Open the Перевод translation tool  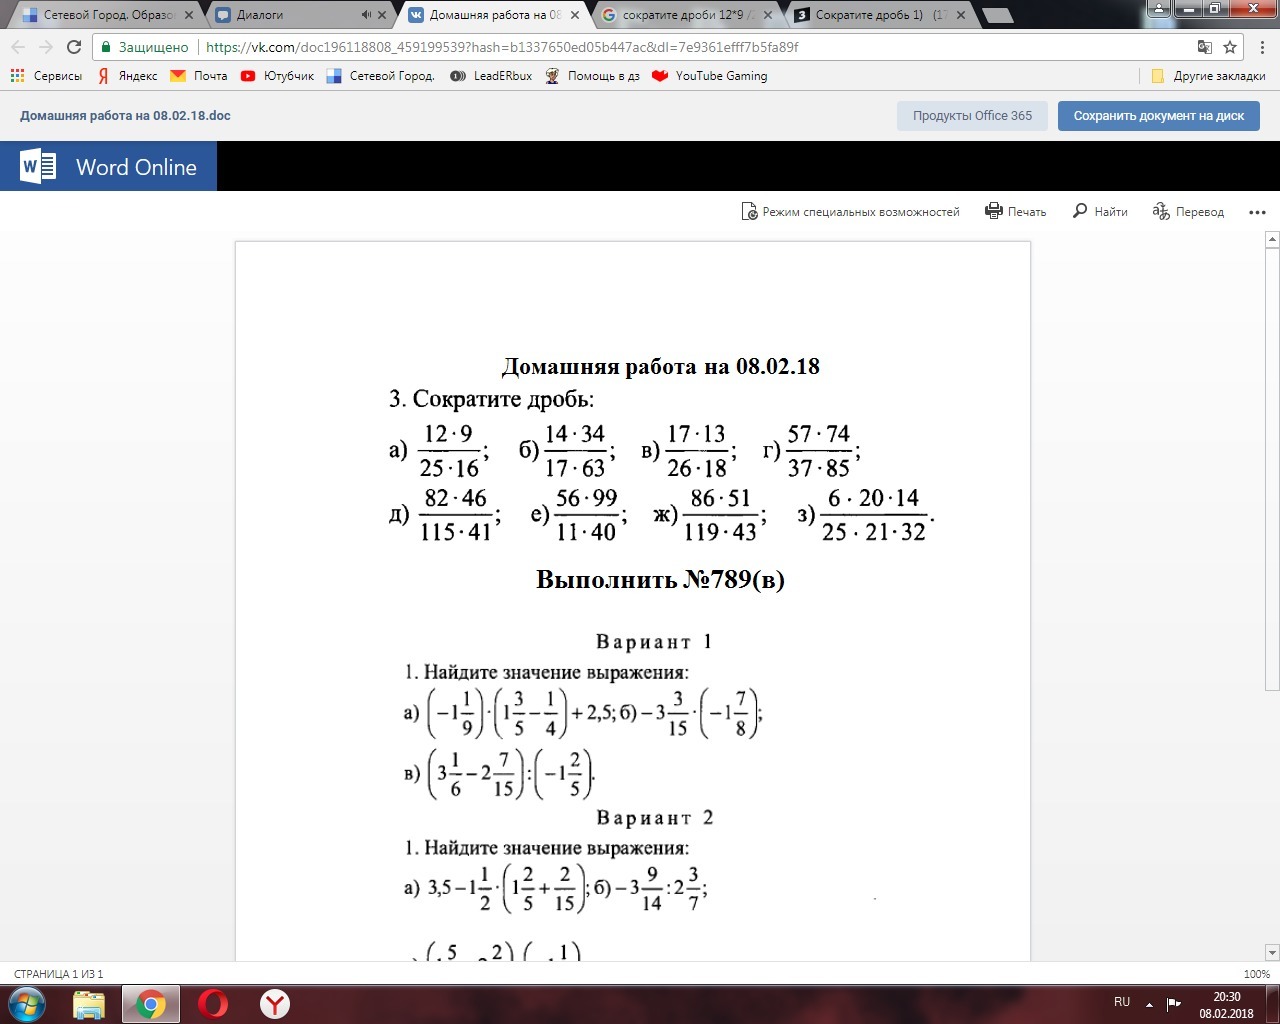(1188, 211)
